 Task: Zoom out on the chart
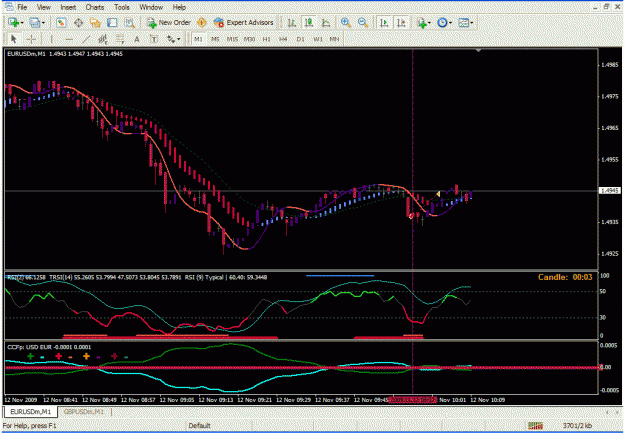363,23
